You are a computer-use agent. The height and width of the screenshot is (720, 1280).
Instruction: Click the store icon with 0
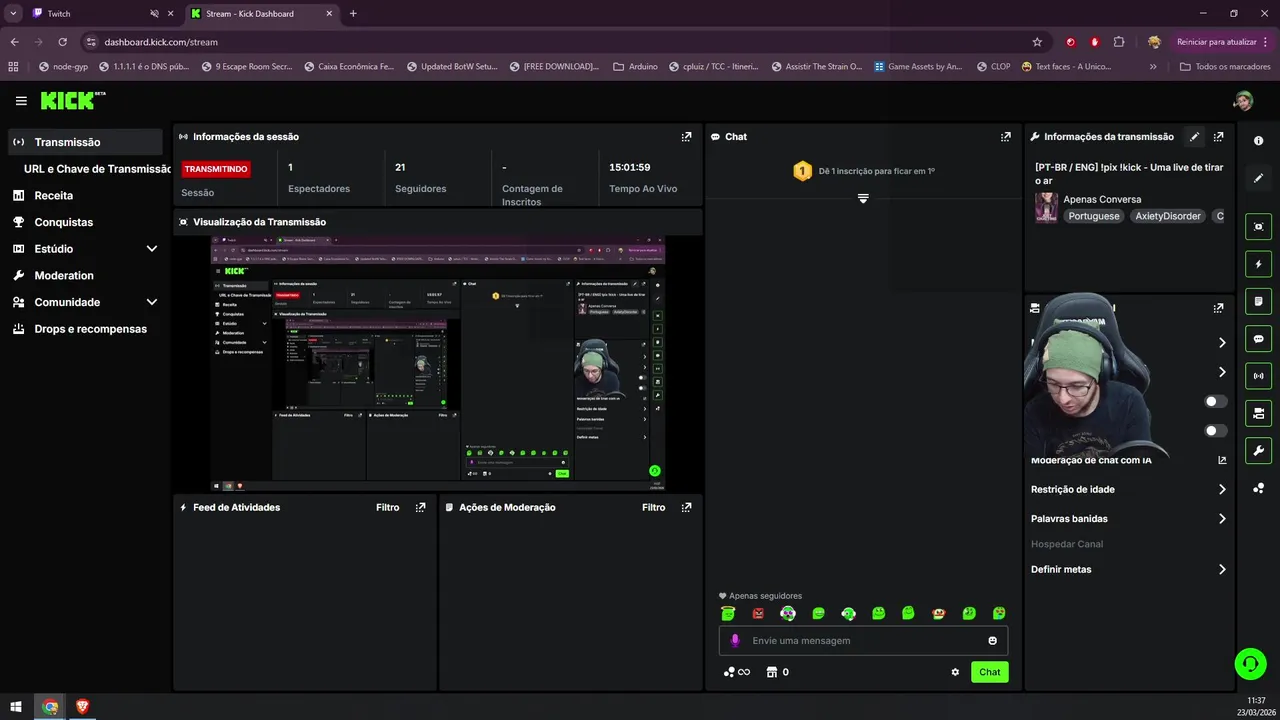click(x=777, y=672)
